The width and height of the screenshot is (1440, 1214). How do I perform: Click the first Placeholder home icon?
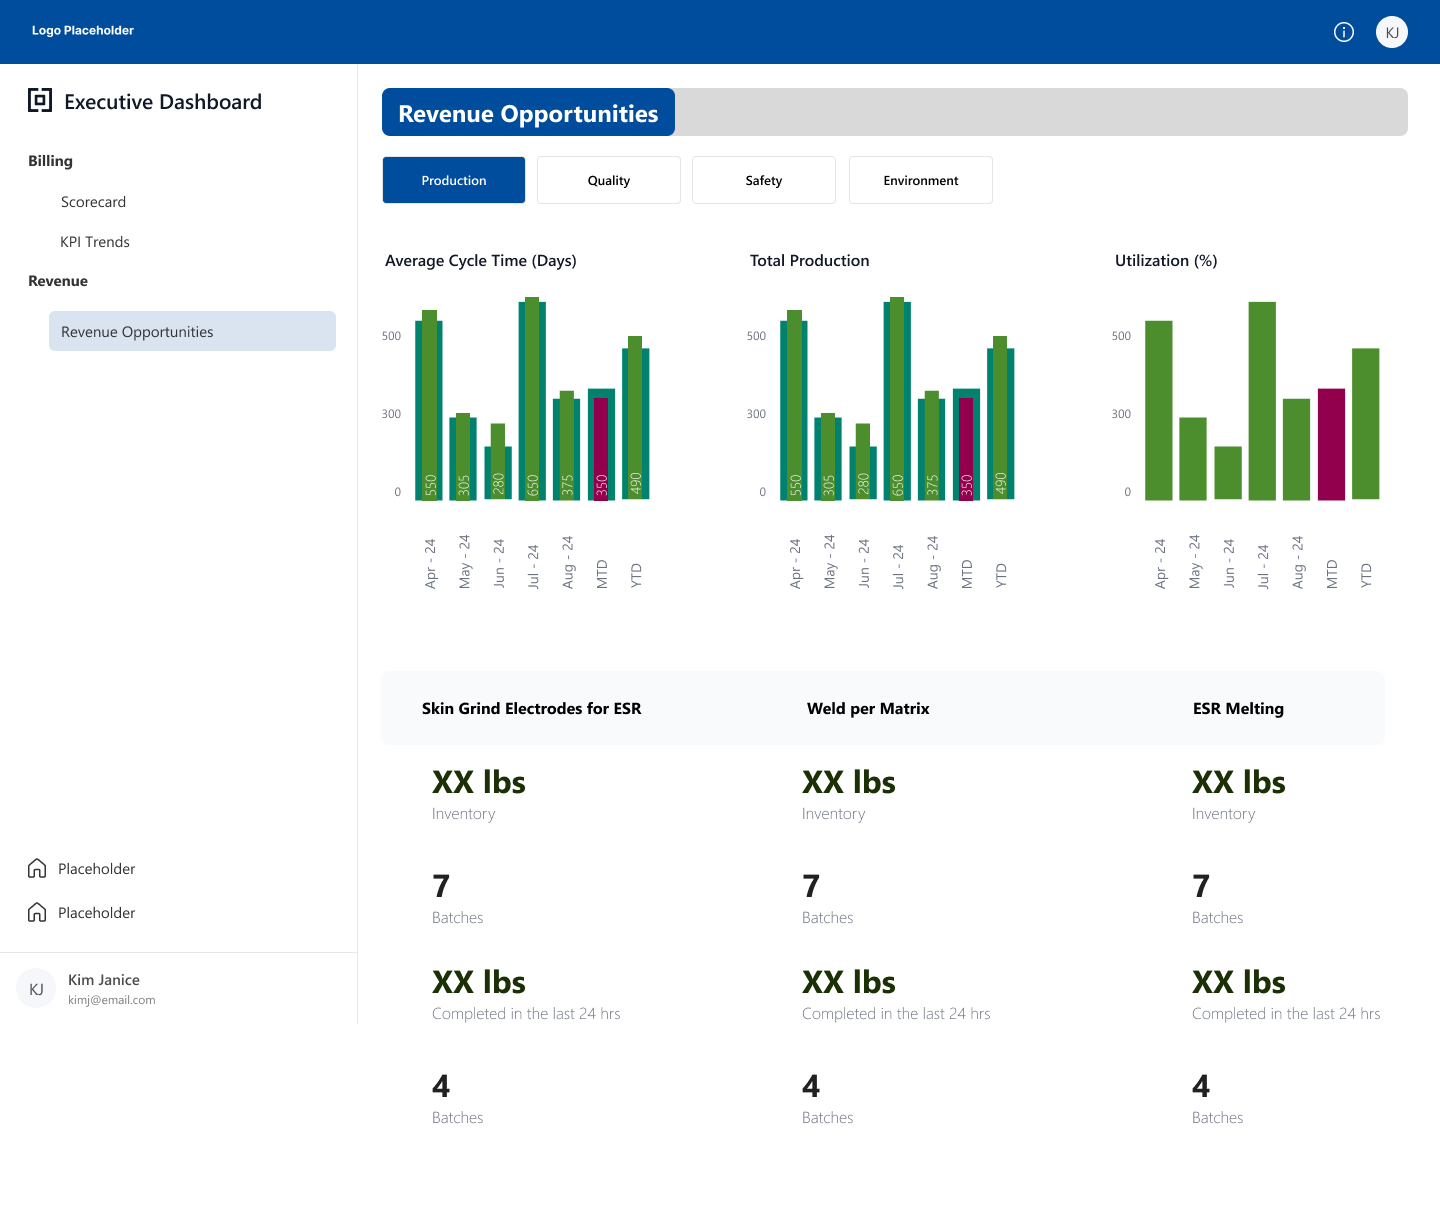[37, 868]
